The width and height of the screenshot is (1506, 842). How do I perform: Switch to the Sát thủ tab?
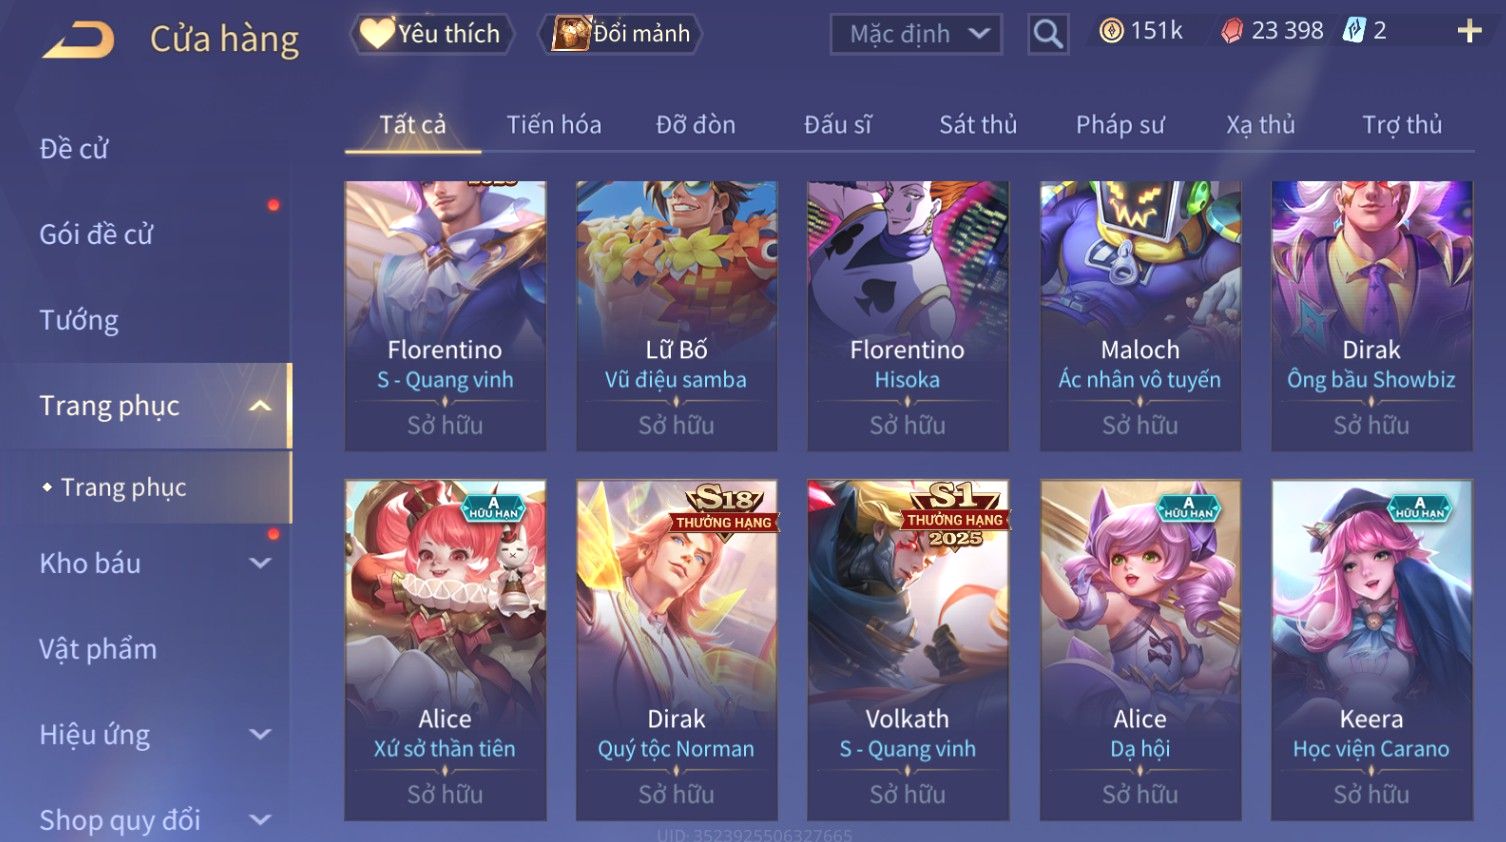(978, 125)
